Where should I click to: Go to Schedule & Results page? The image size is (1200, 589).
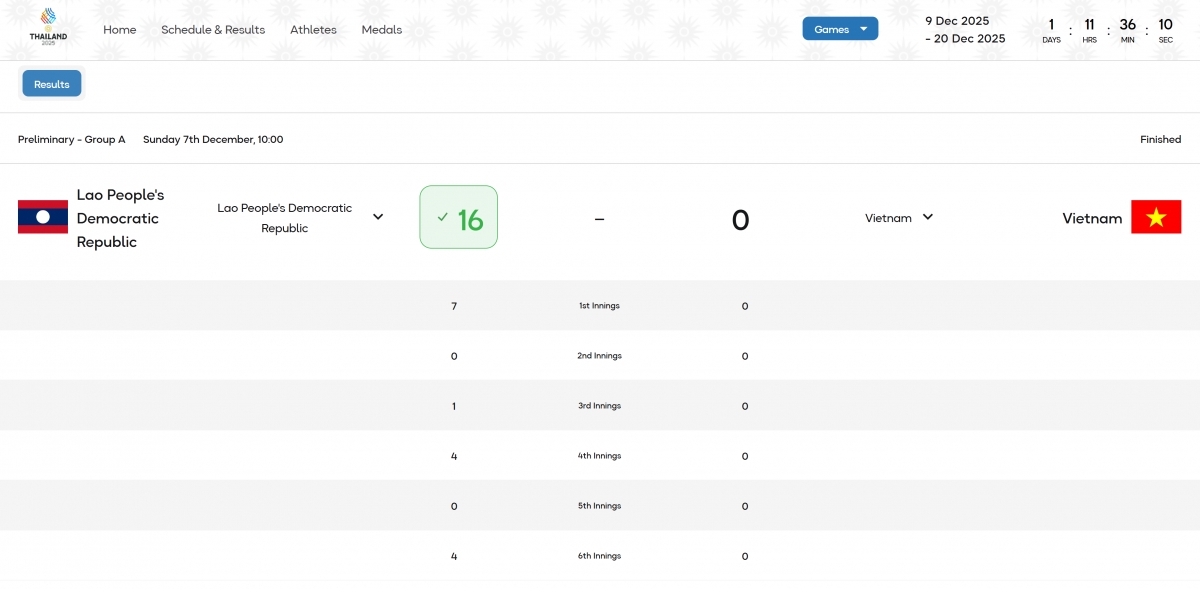pyautogui.click(x=213, y=30)
